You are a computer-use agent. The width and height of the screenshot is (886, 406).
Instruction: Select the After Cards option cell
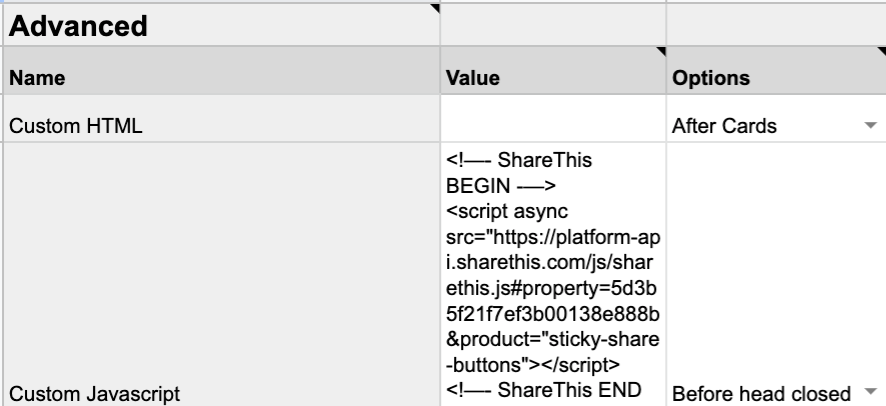[x=760, y=126]
